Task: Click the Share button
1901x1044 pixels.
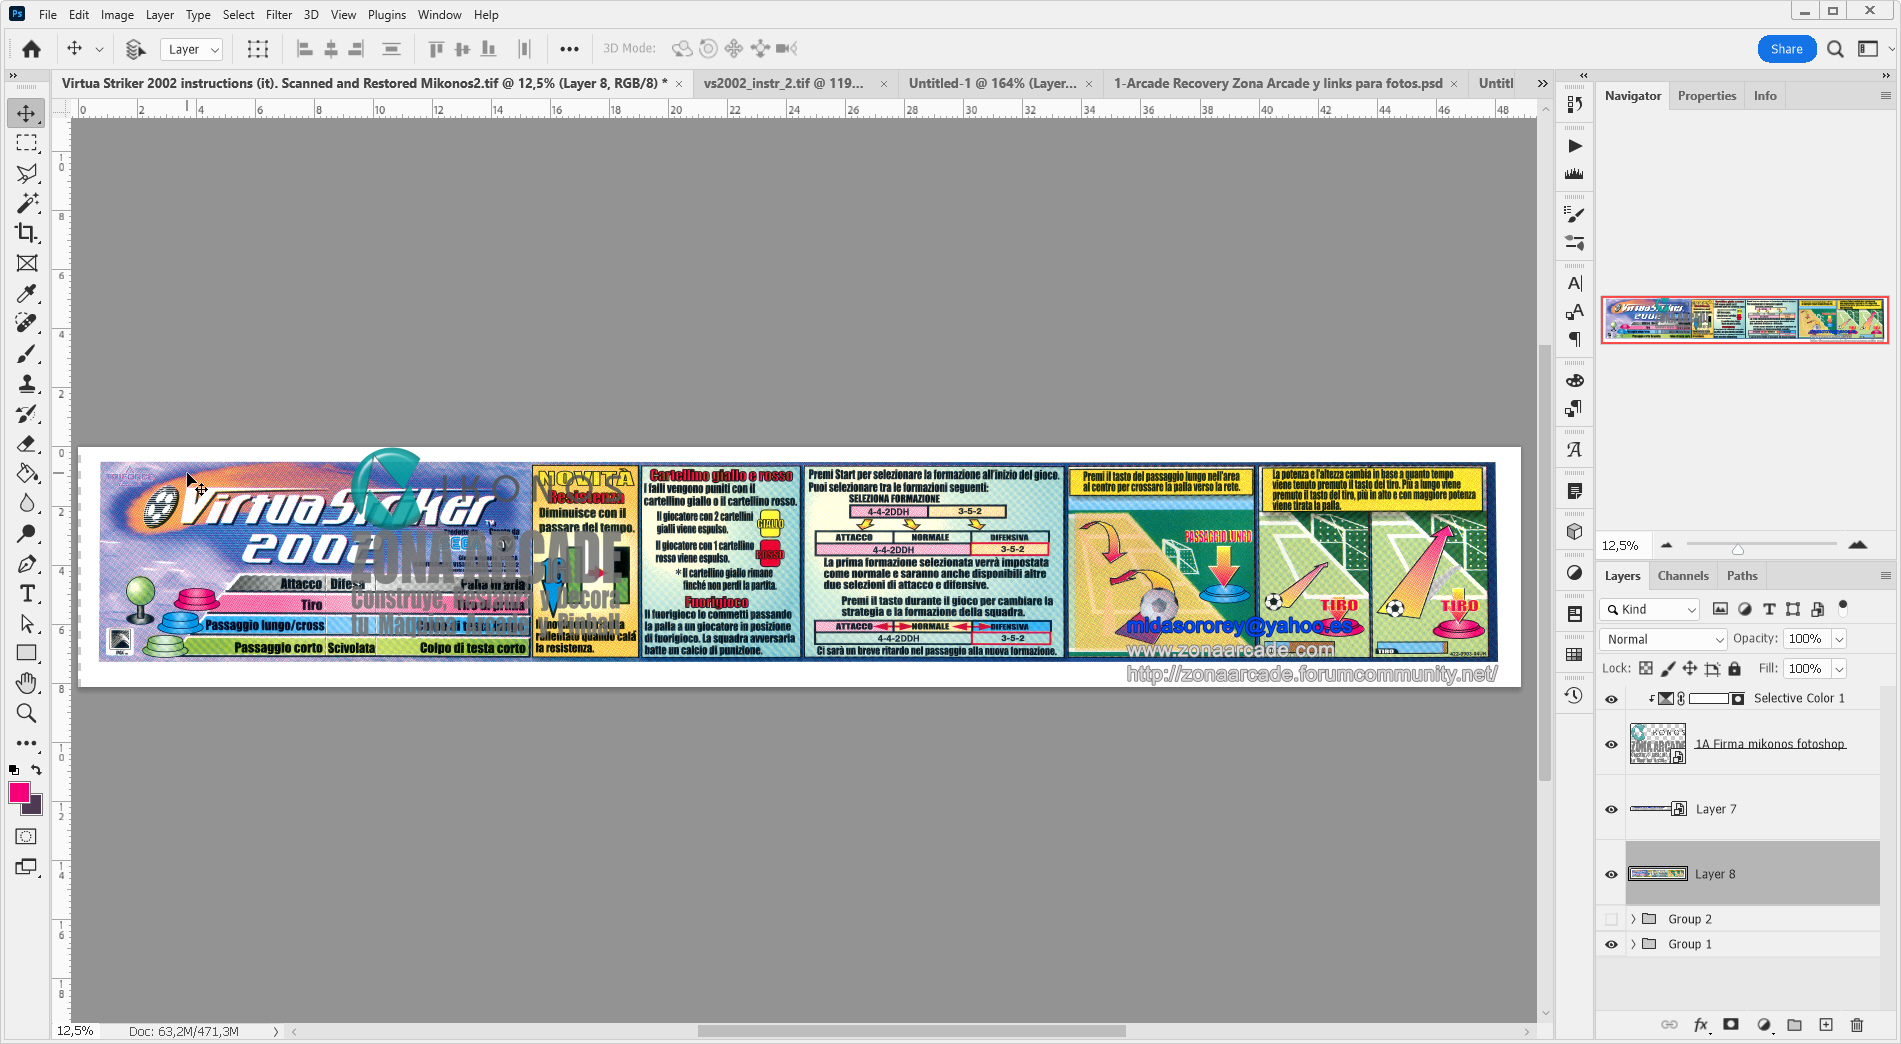Action: click(x=1786, y=49)
